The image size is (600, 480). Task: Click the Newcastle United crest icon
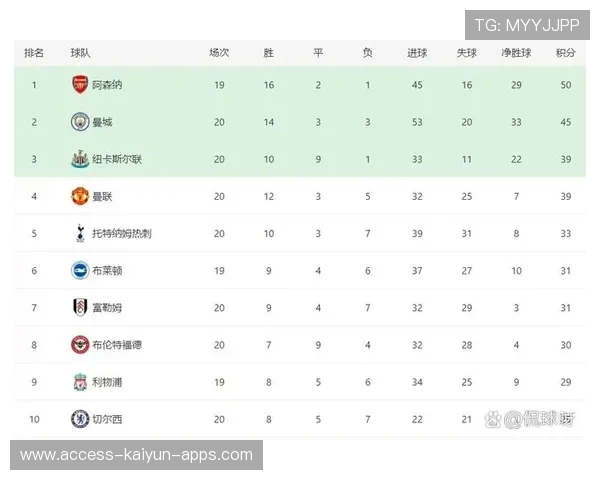pyautogui.click(x=79, y=159)
